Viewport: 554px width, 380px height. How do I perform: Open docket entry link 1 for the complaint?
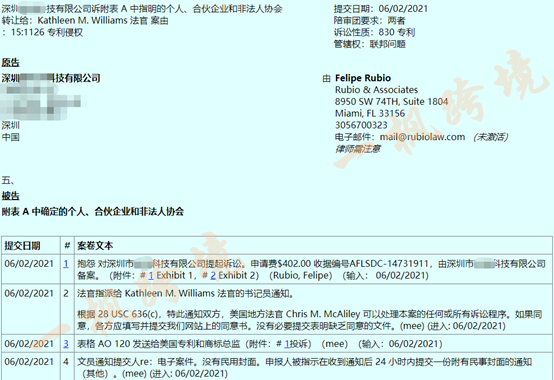tap(66, 264)
